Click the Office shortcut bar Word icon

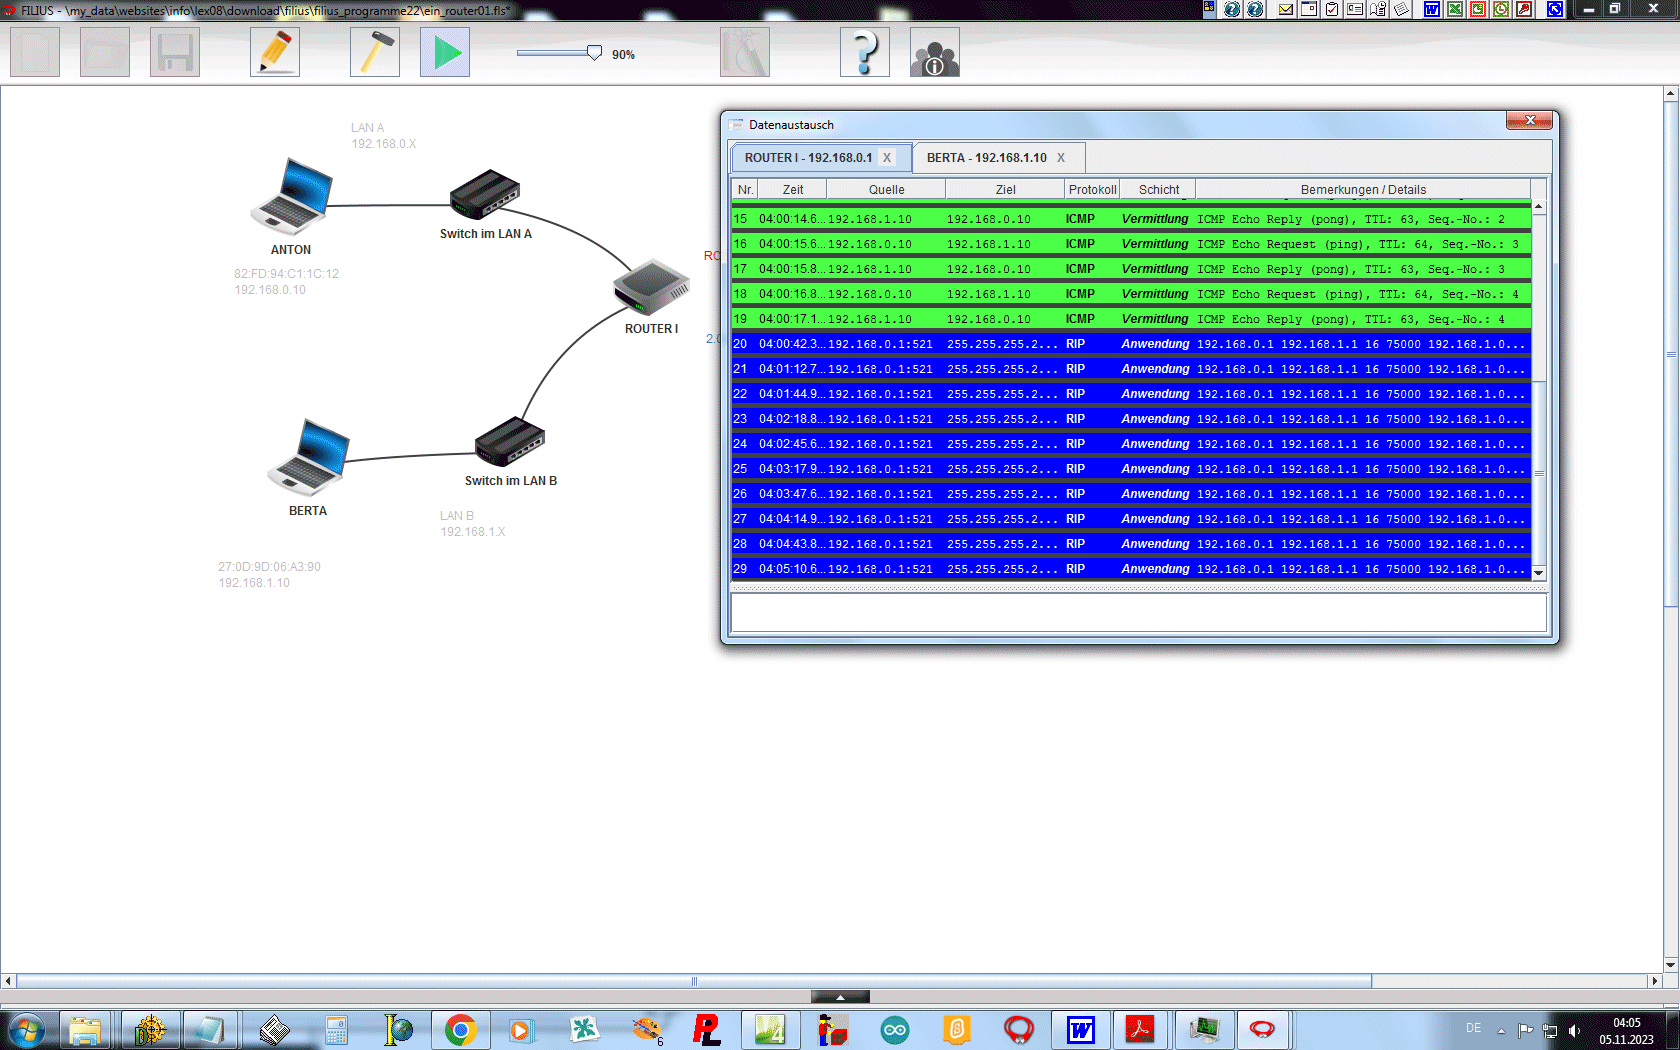(1431, 9)
